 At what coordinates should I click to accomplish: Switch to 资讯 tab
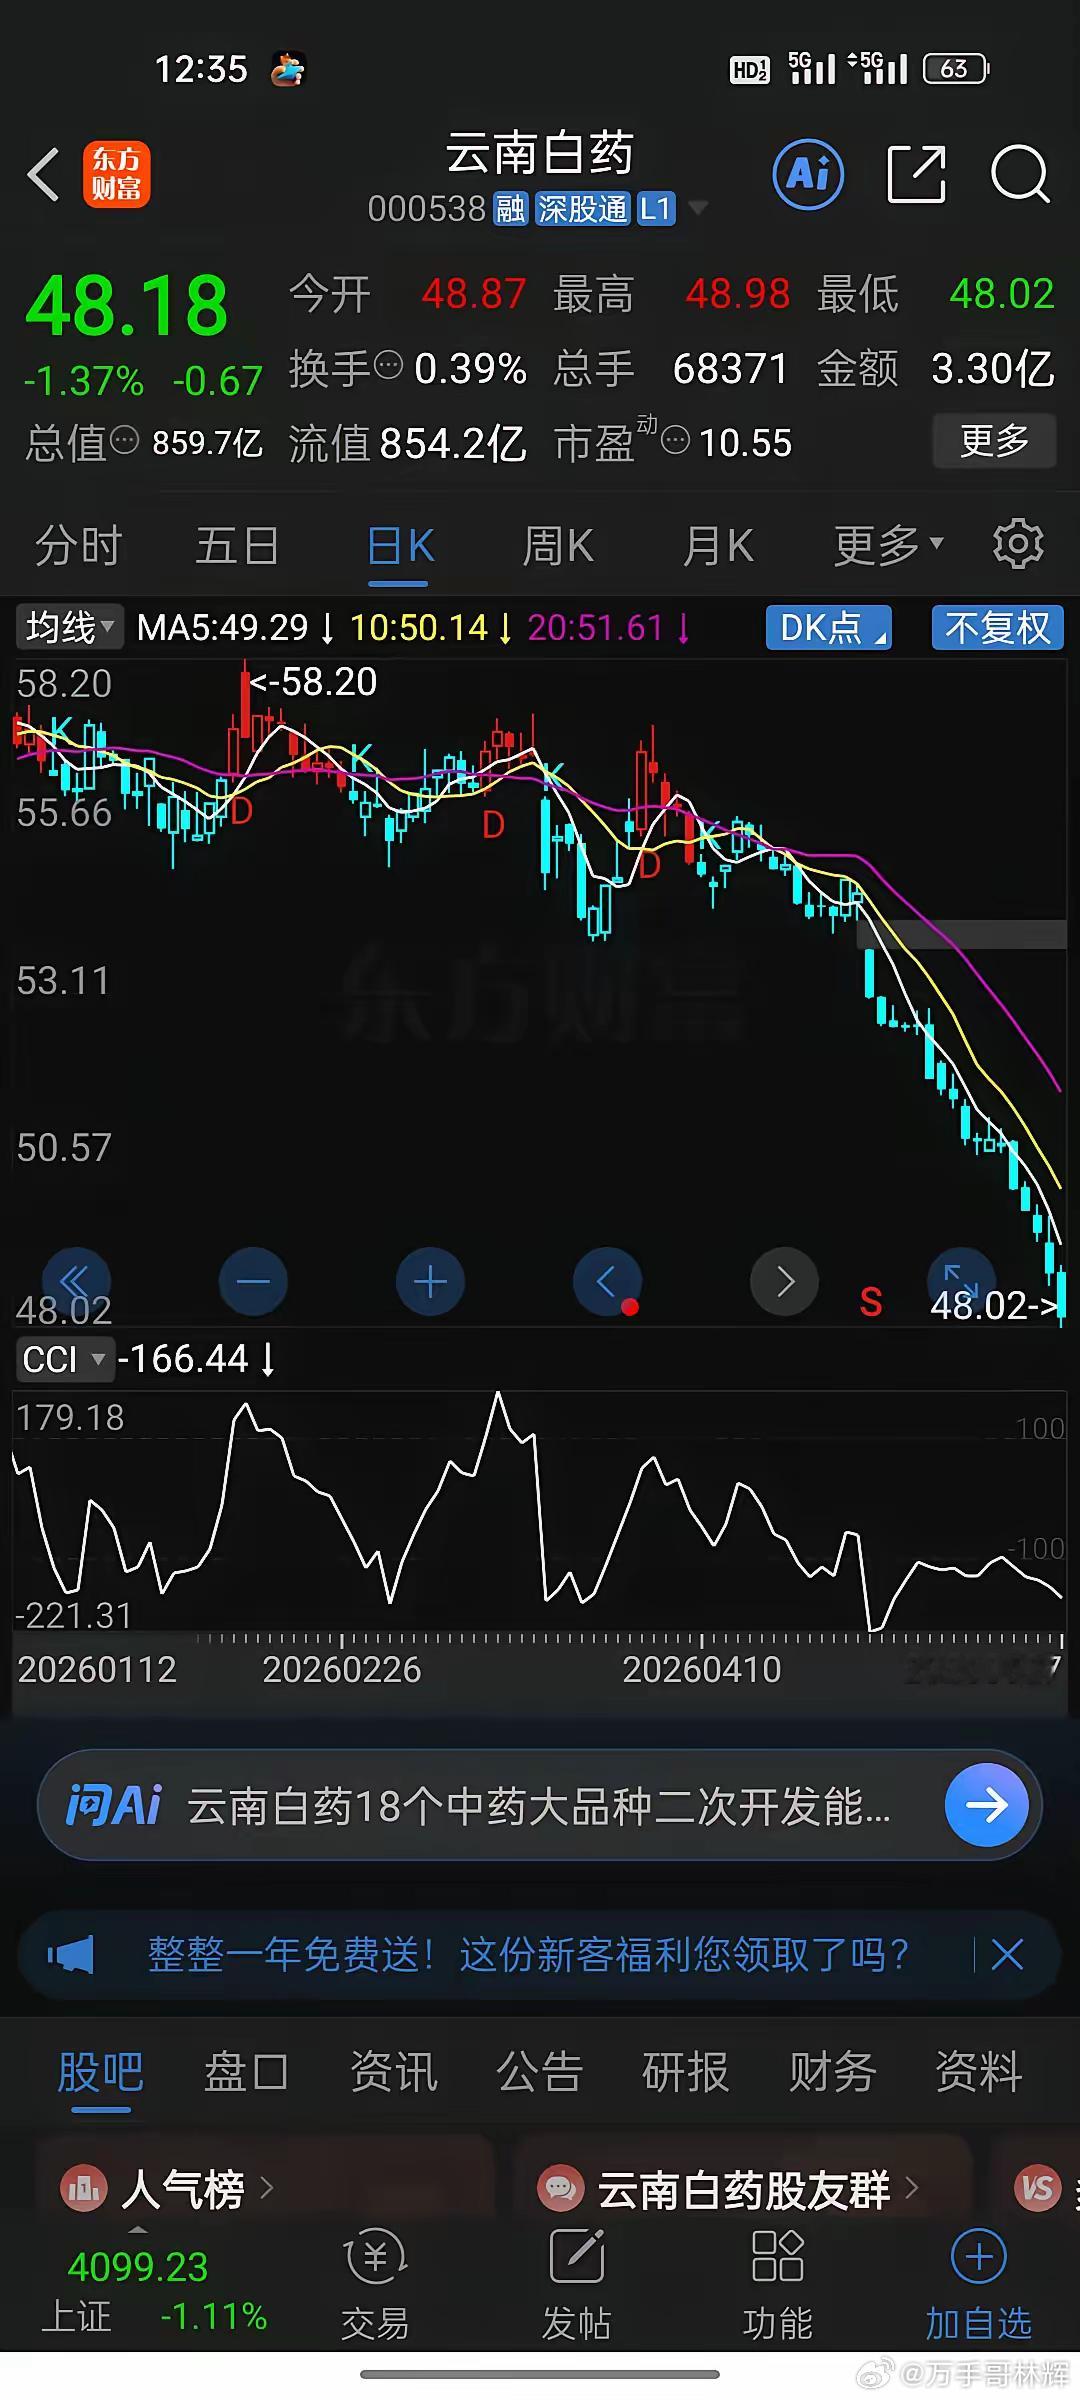[394, 2072]
